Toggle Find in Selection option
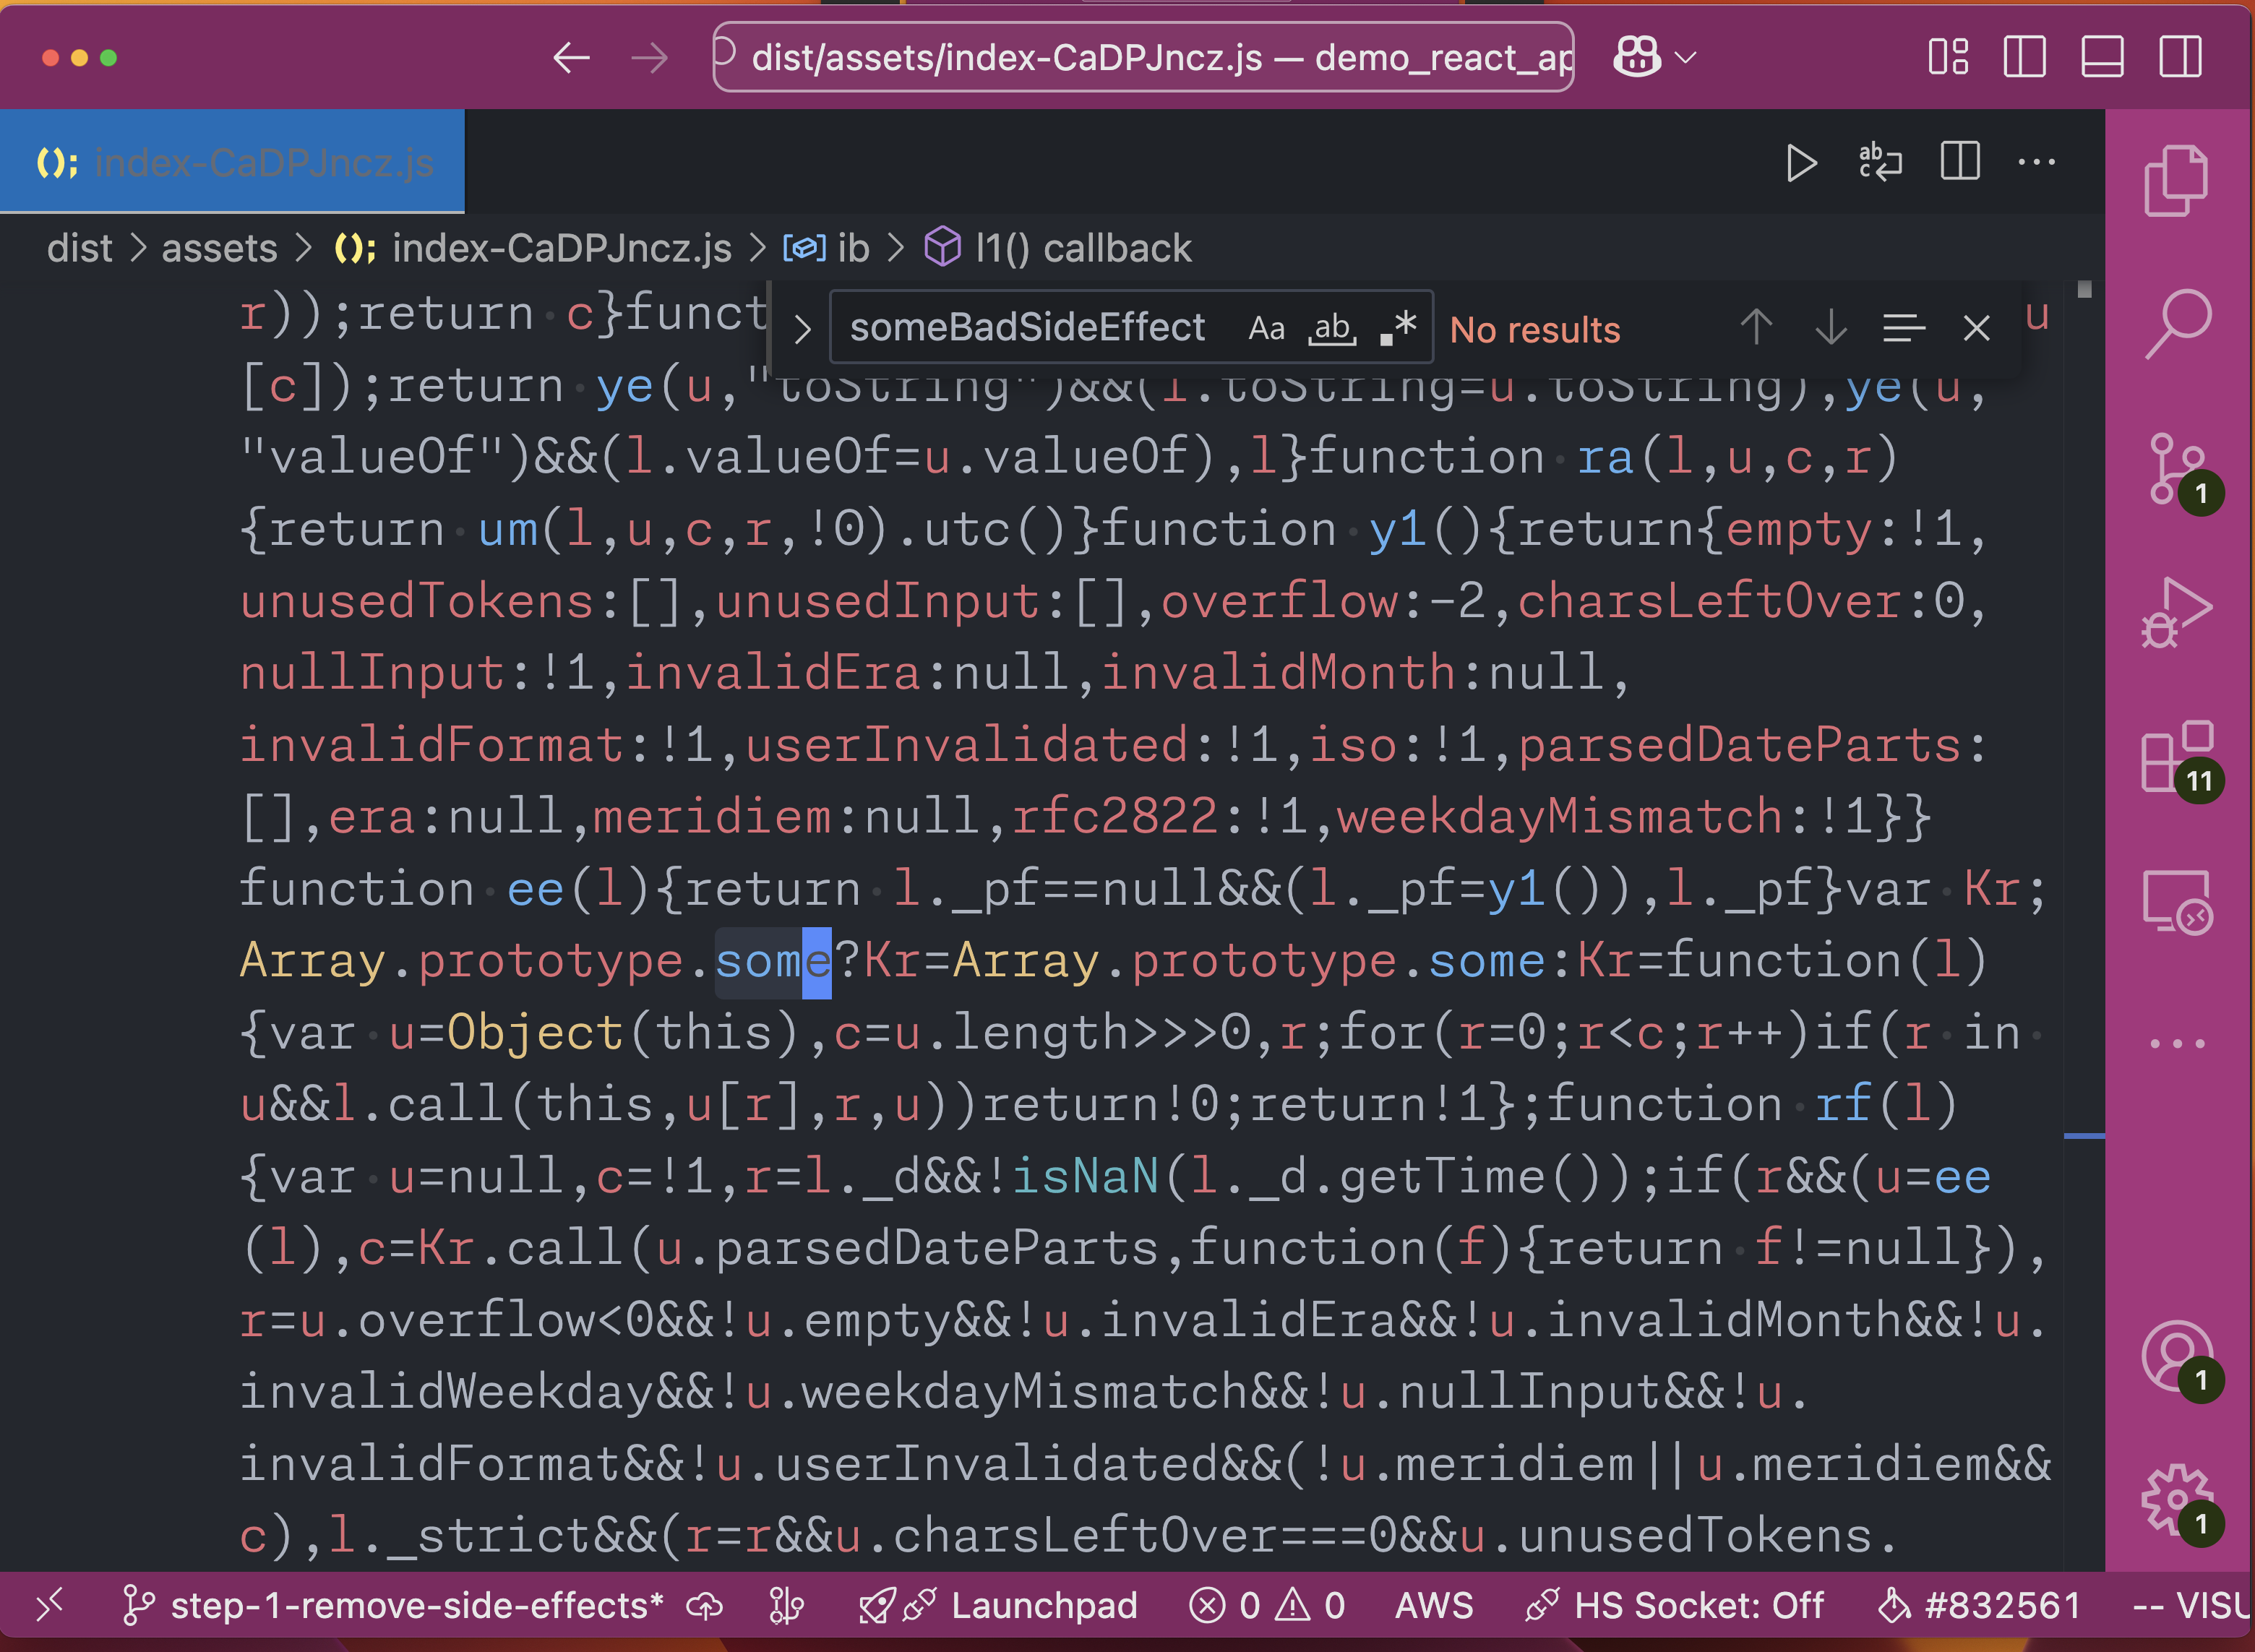Screen dimensions: 2255x1652 click(x=1903, y=328)
